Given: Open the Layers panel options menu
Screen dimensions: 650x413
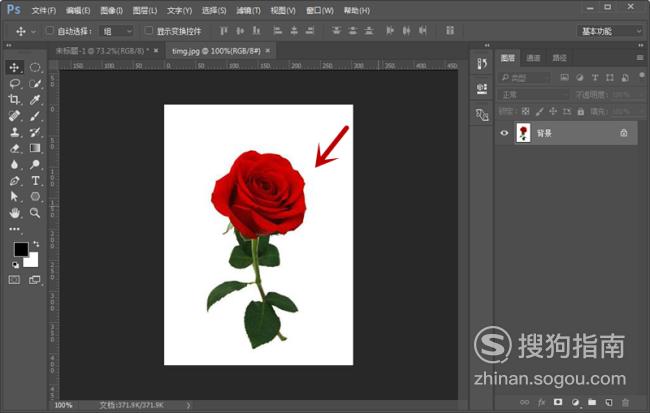Looking at the screenshot, I should pyautogui.click(x=640, y=58).
